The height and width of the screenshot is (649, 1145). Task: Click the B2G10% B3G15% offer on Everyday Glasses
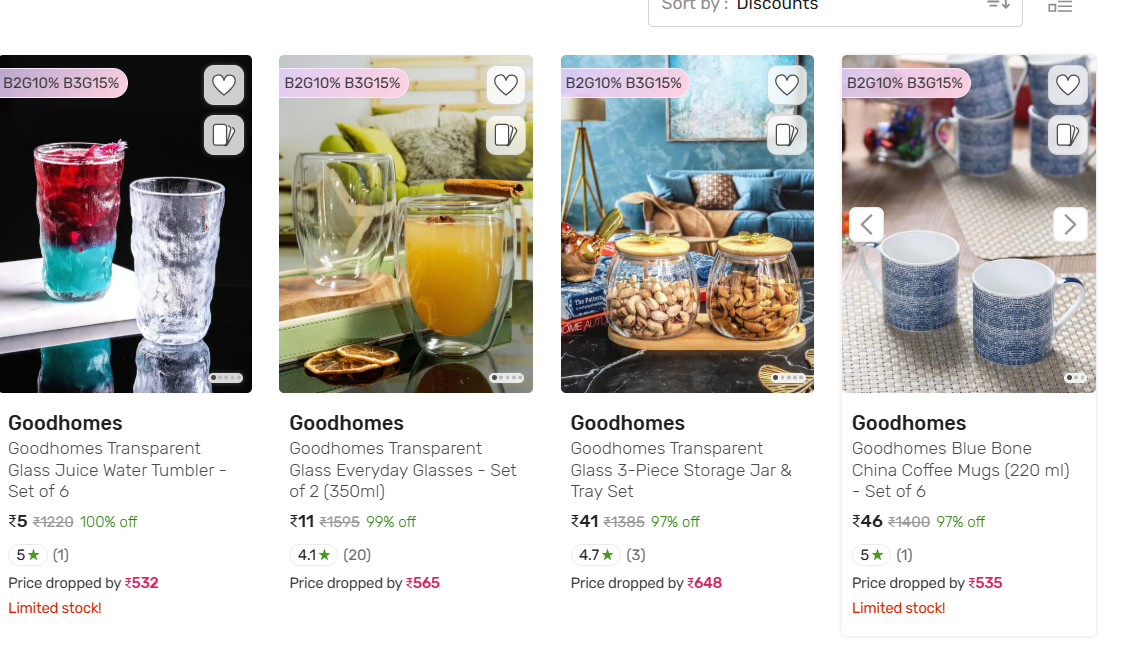tap(342, 83)
